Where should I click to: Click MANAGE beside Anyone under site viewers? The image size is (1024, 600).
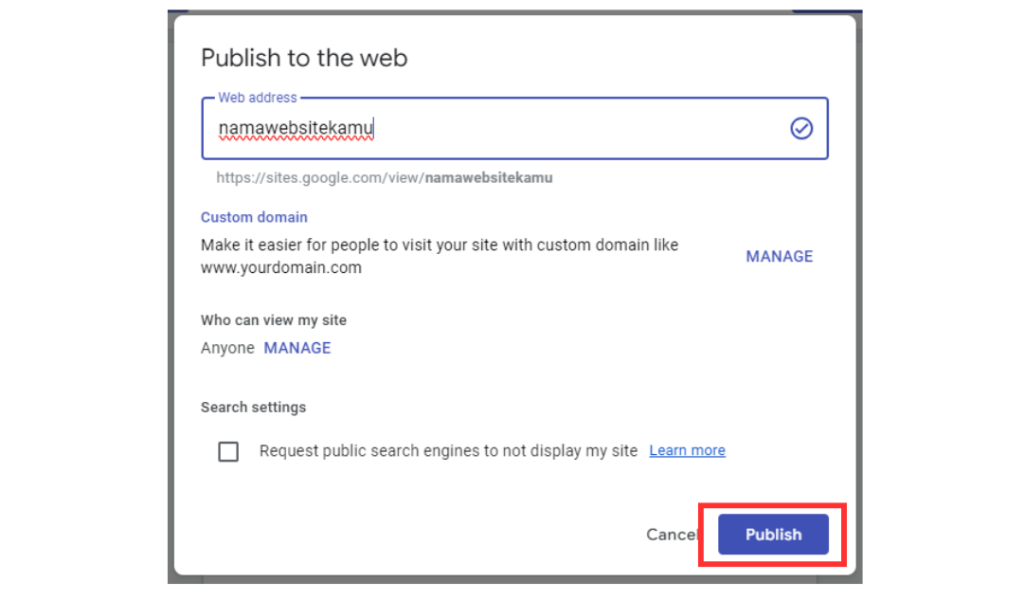point(297,348)
